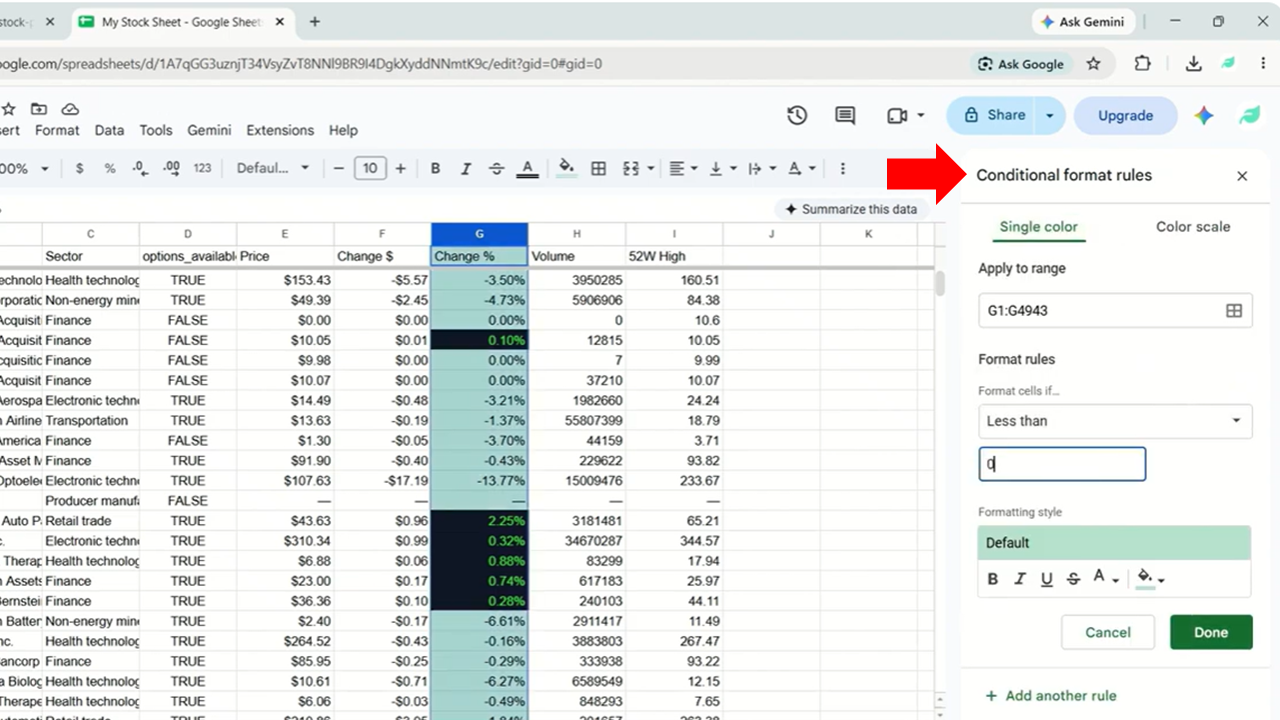Open the font family dropdown
This screenshot has height=720, width=1280.
(x=273, y=168)
